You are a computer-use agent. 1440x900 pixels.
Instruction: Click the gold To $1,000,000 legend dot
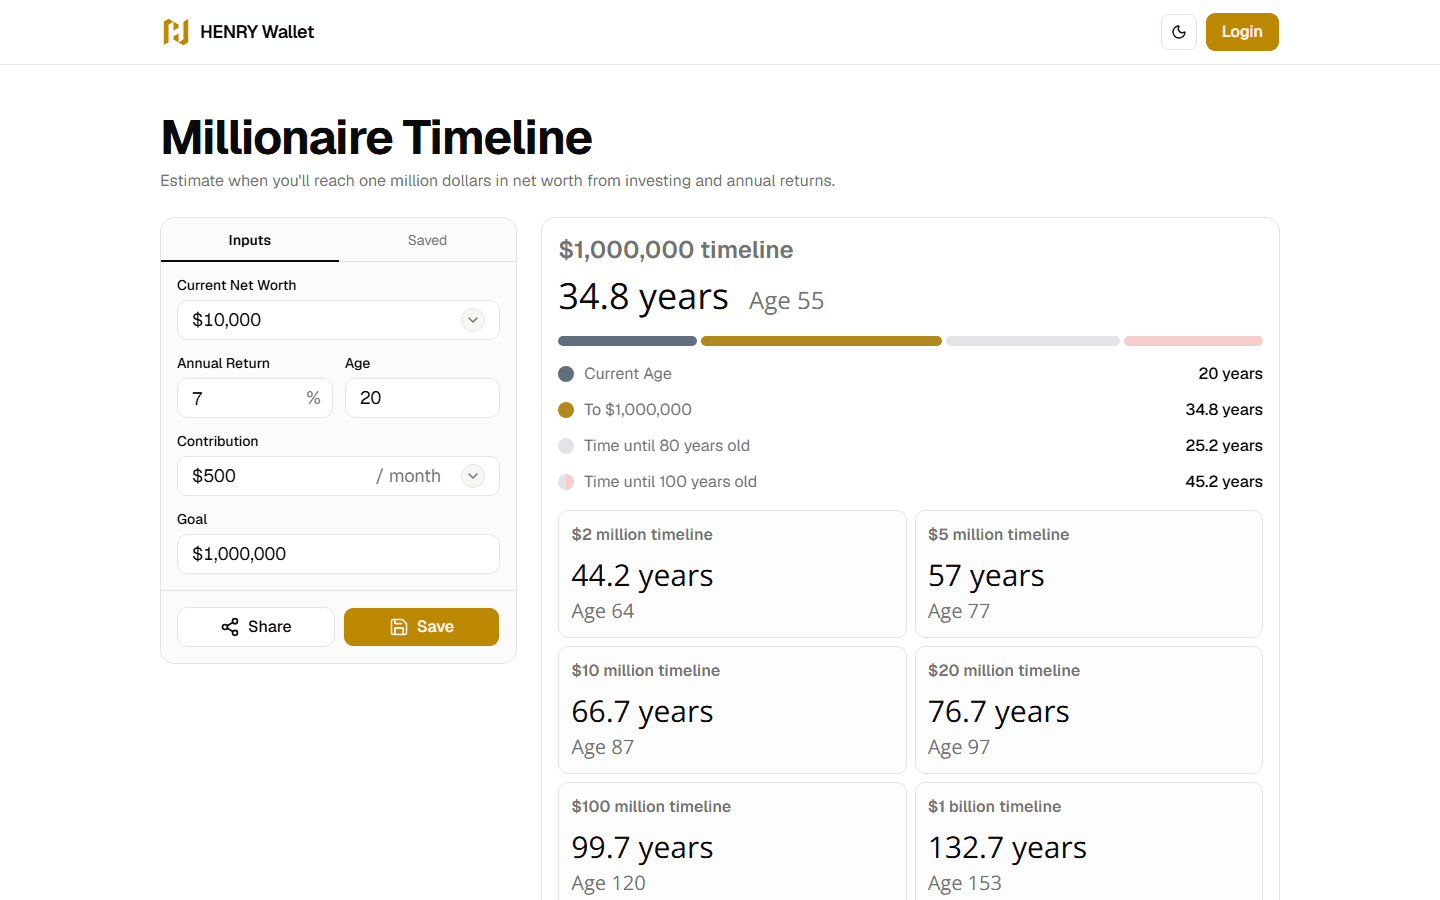click(566, 410)
